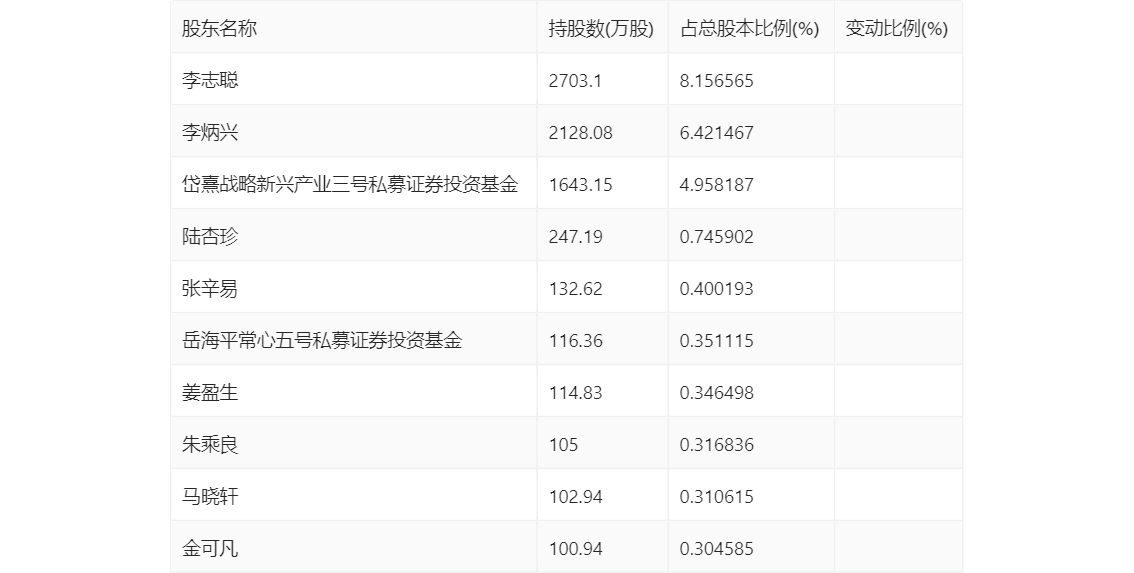Click the holdings value 2703.1

576,80
